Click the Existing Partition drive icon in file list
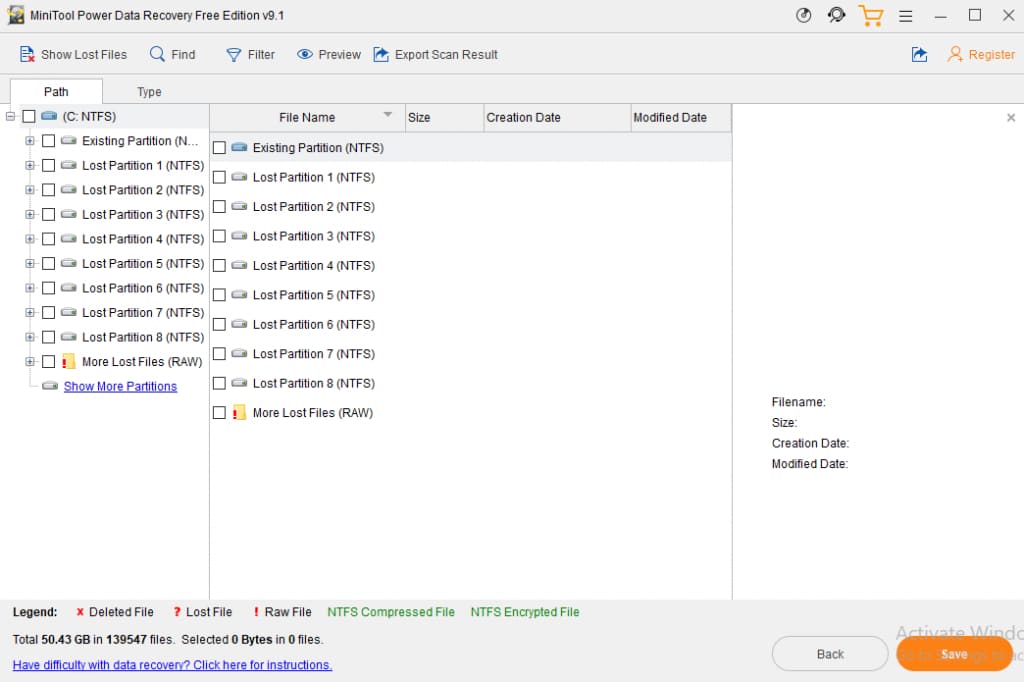This screenshot has width=1024, height=682. (x=240, y=148)
